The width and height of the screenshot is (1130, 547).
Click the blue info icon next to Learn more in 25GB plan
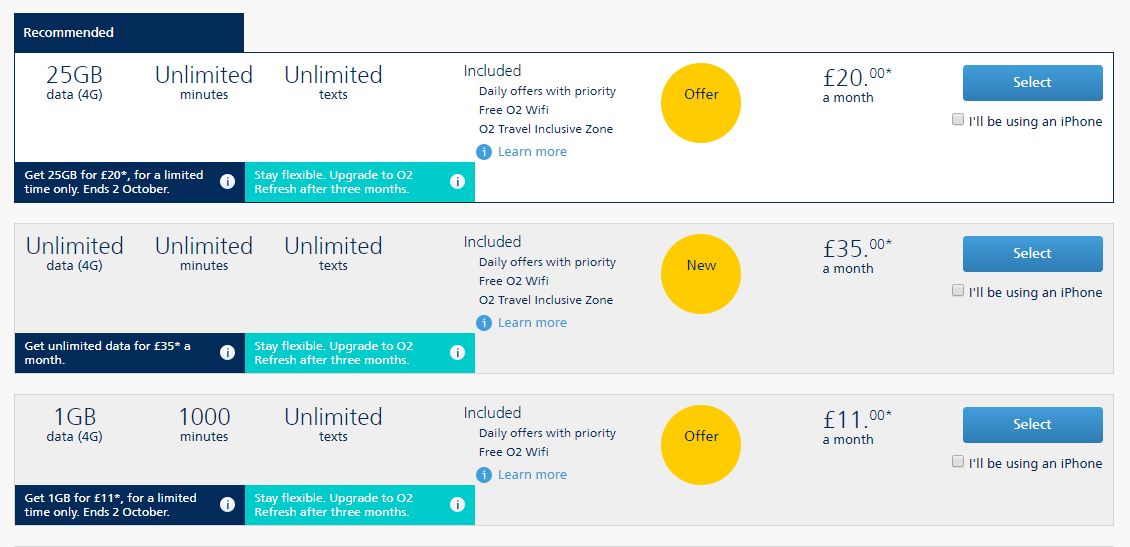click(x=484, y=152)
